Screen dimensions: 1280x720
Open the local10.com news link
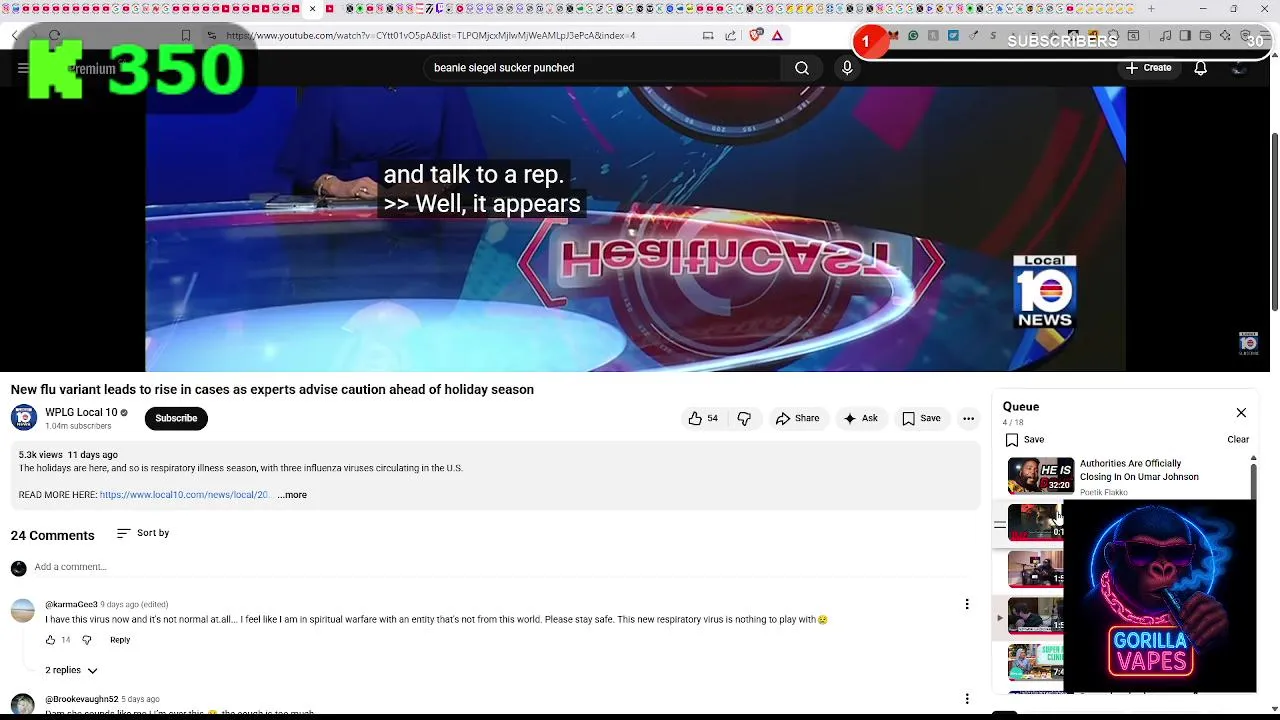(184, 495)
